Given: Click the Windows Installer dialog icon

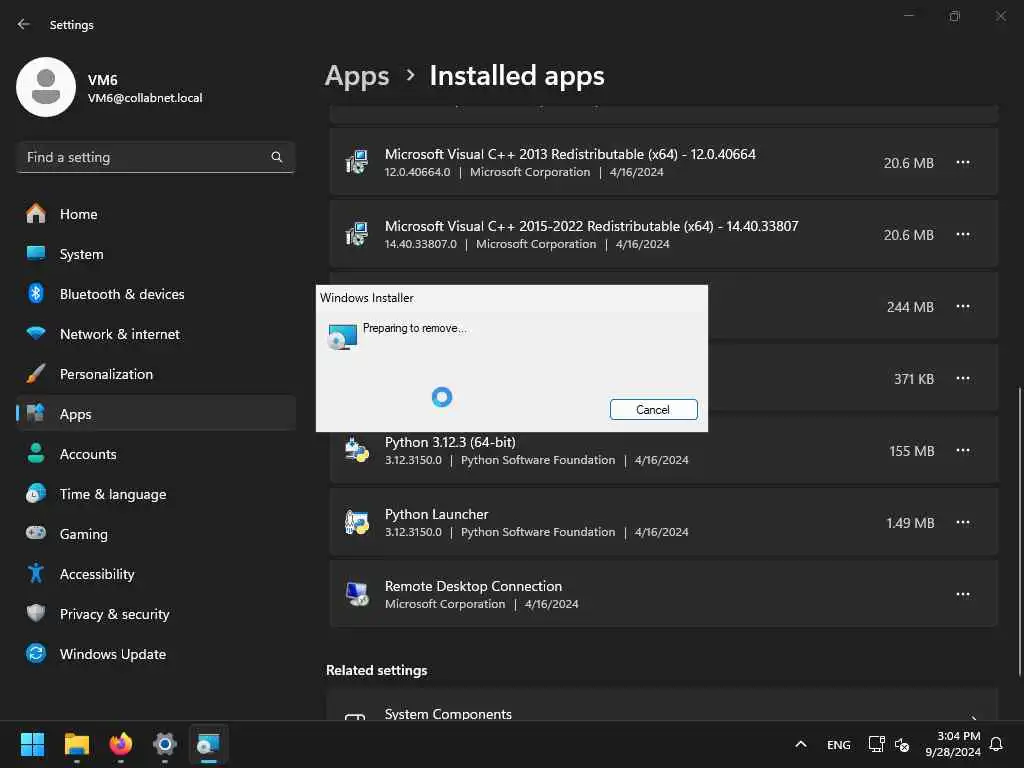Looking at the screenshot, I should pyautogui.click(x=342, y=336).
